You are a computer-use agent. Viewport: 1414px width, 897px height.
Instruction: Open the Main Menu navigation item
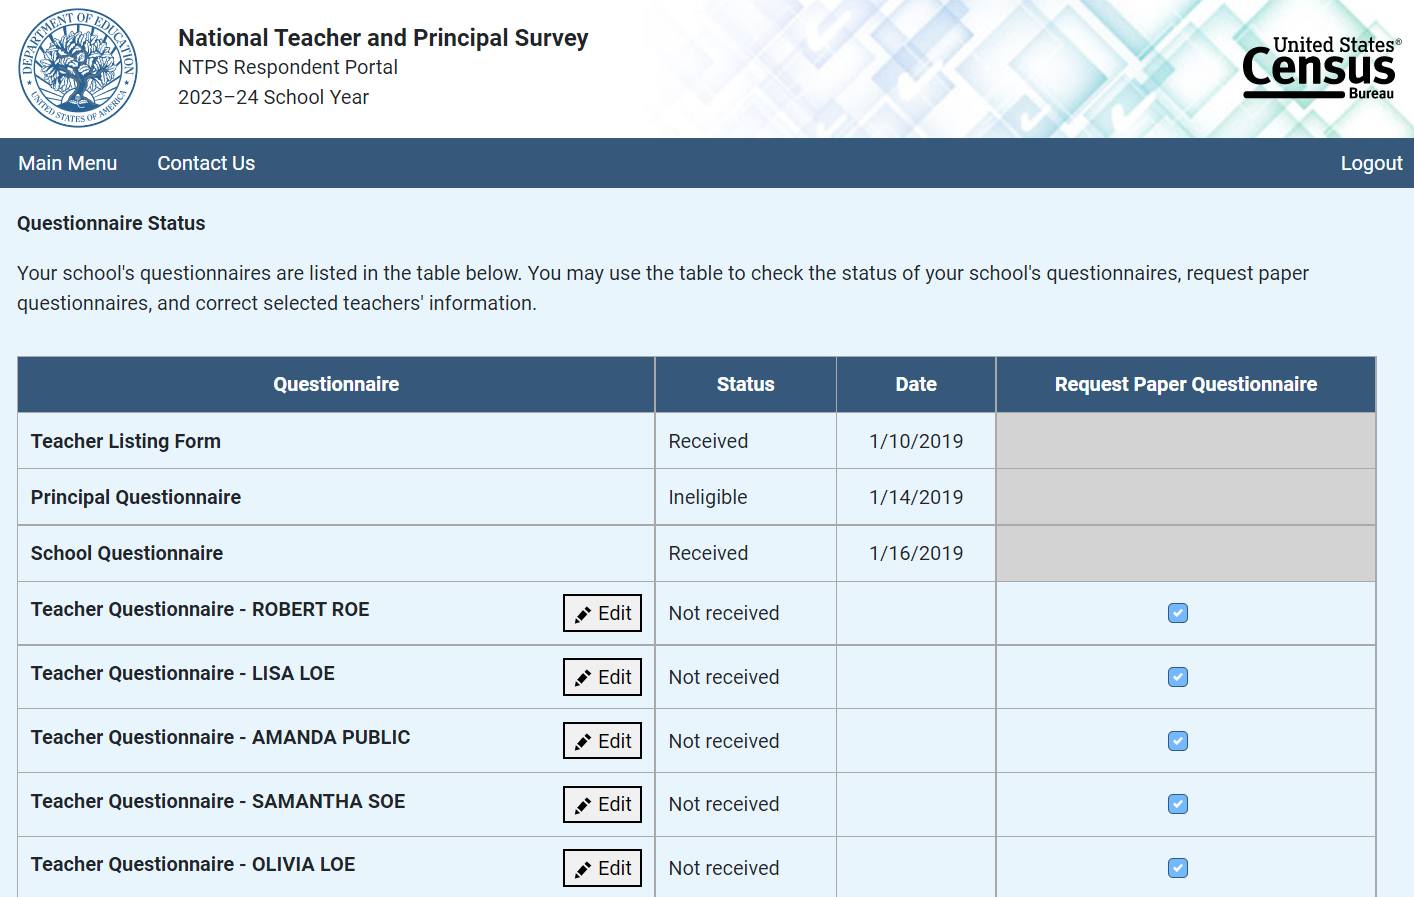coord(68,163)
